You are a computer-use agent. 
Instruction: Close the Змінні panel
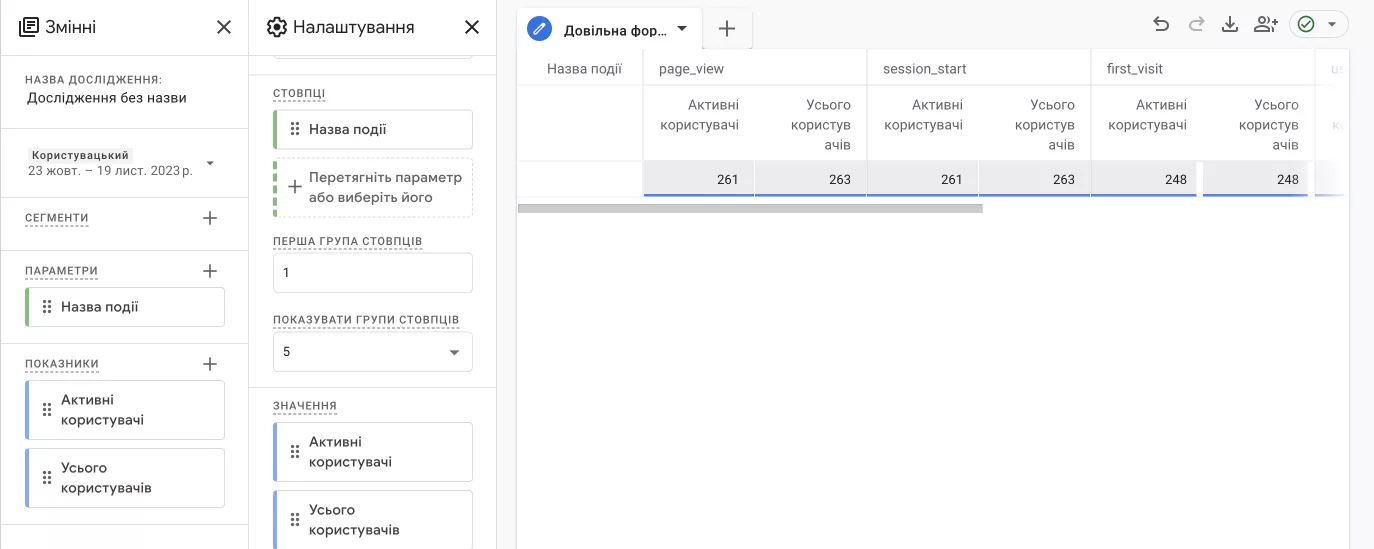224,27
